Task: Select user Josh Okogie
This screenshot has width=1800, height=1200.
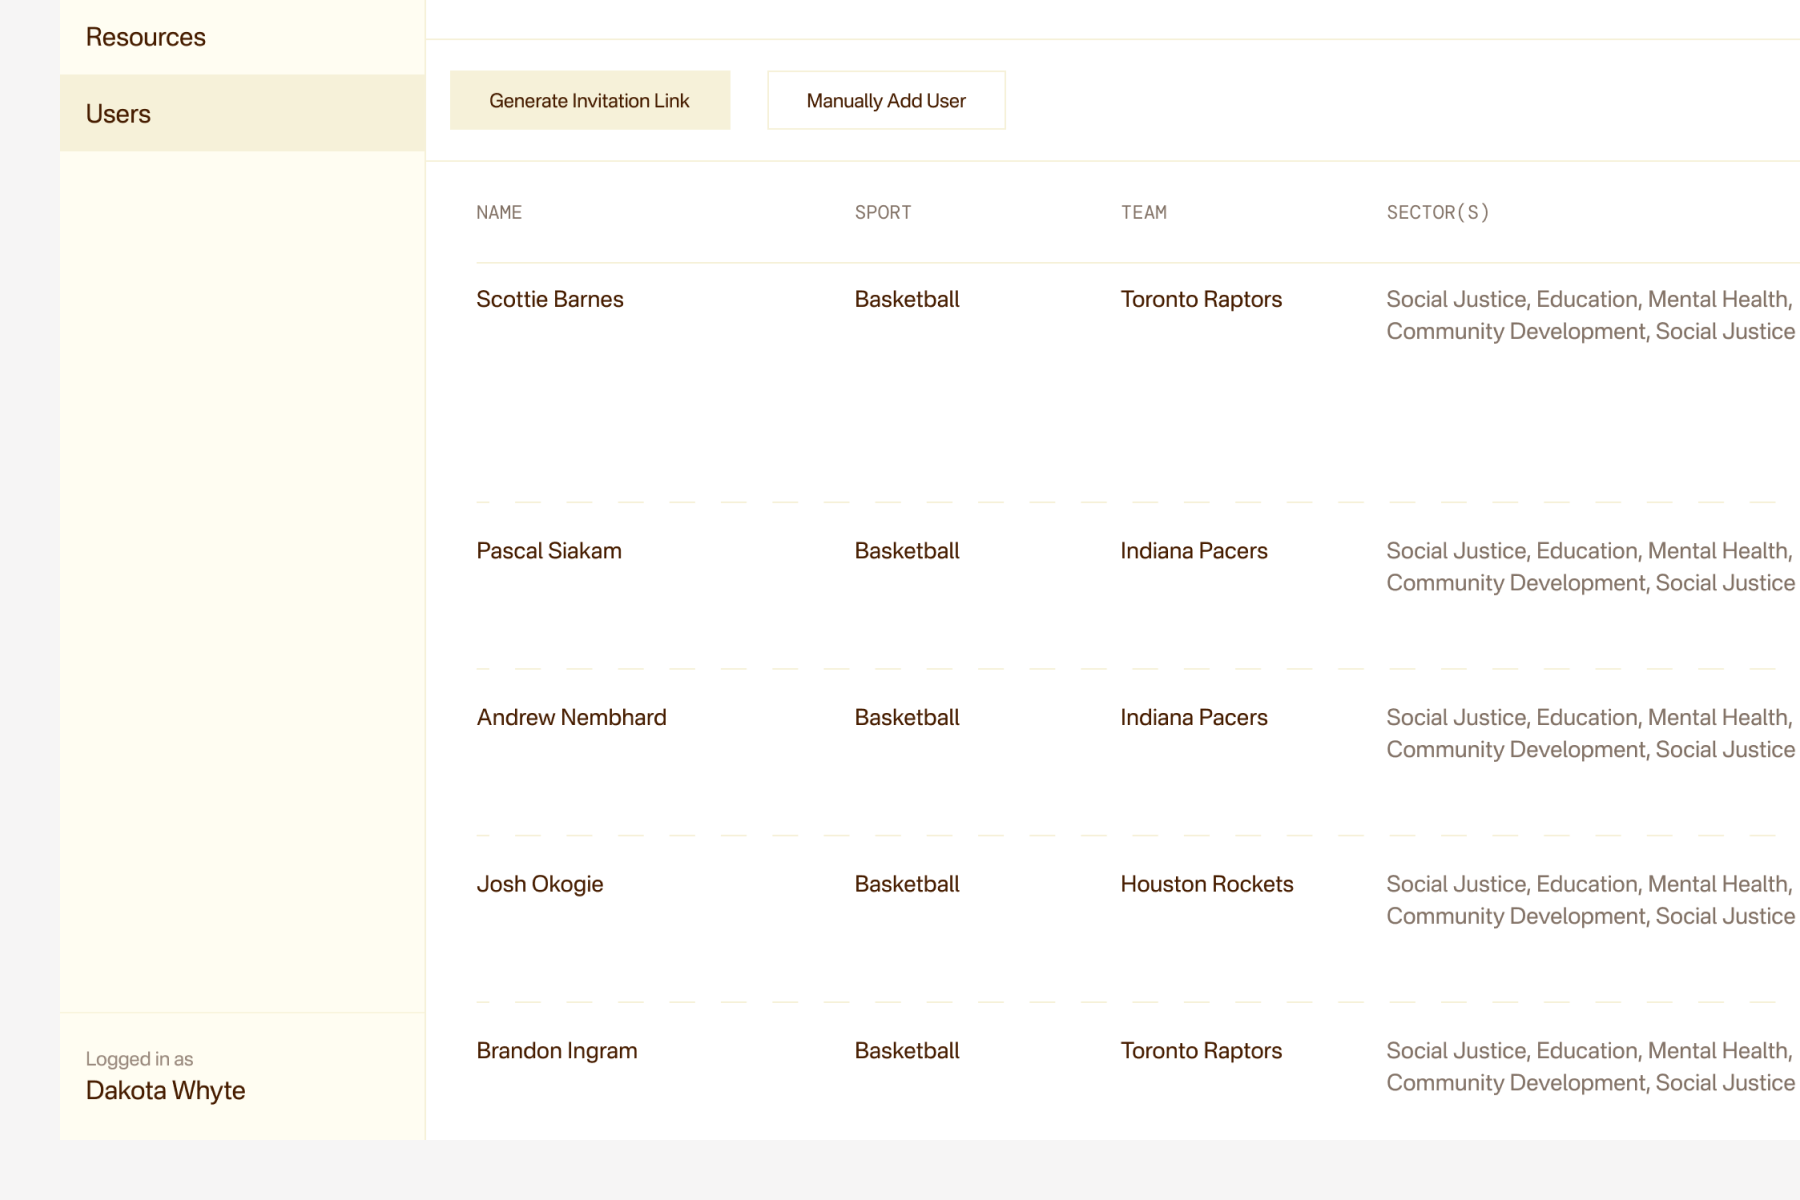Action: coord(539,884)
